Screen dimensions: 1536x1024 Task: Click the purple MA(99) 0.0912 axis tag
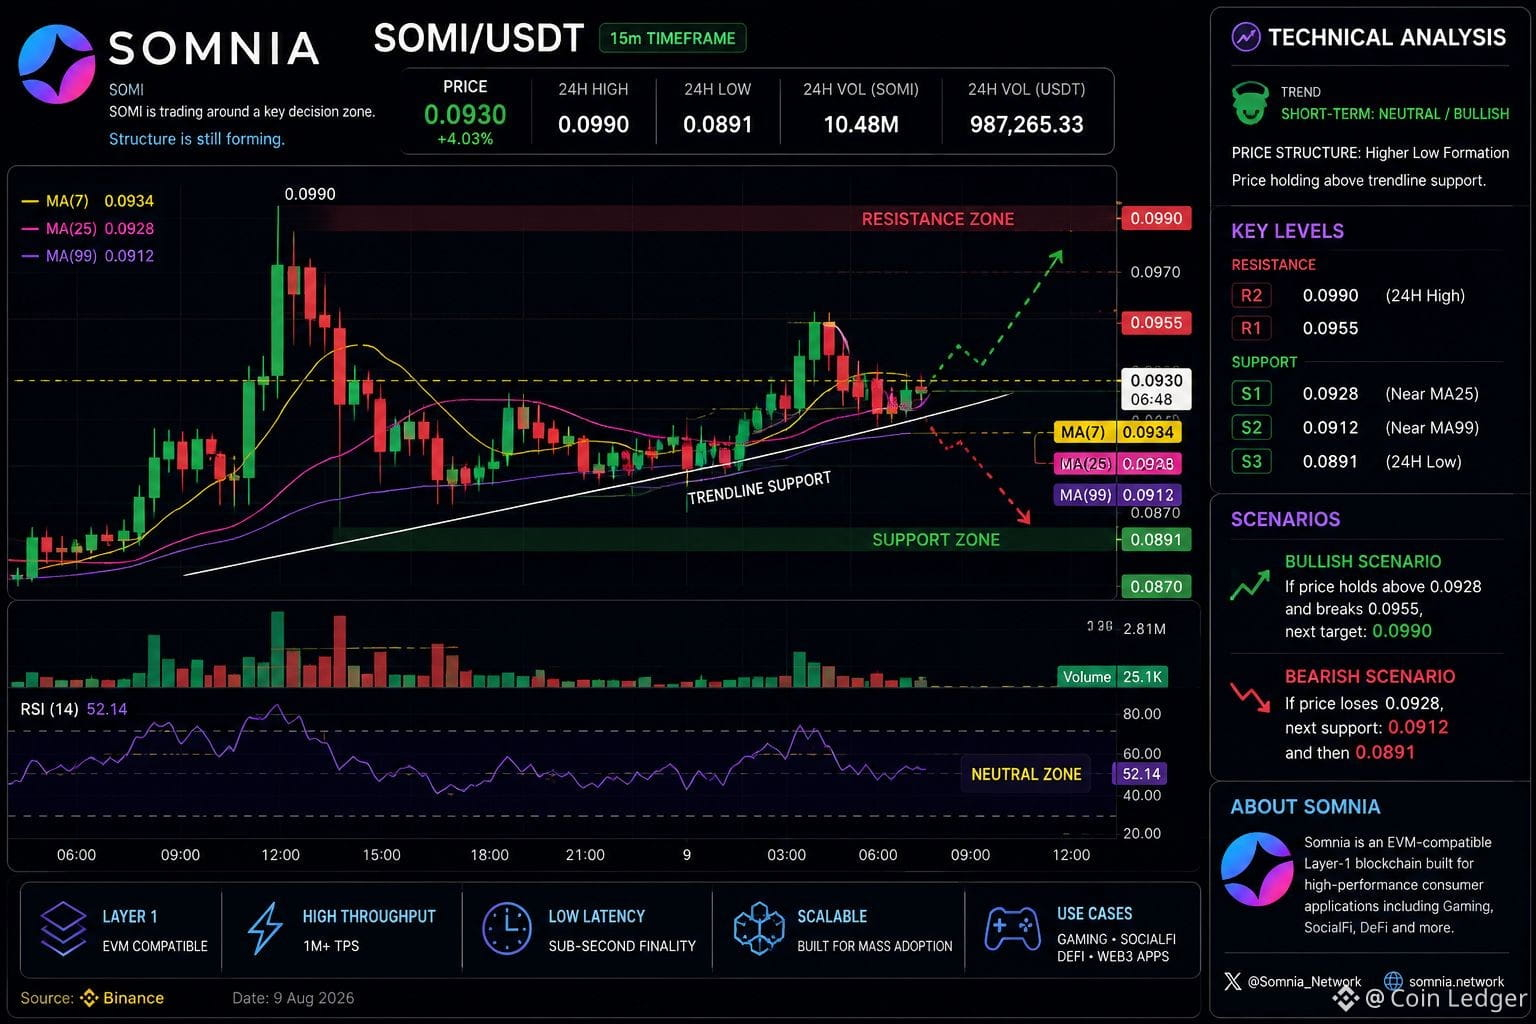click(1118, 495)
